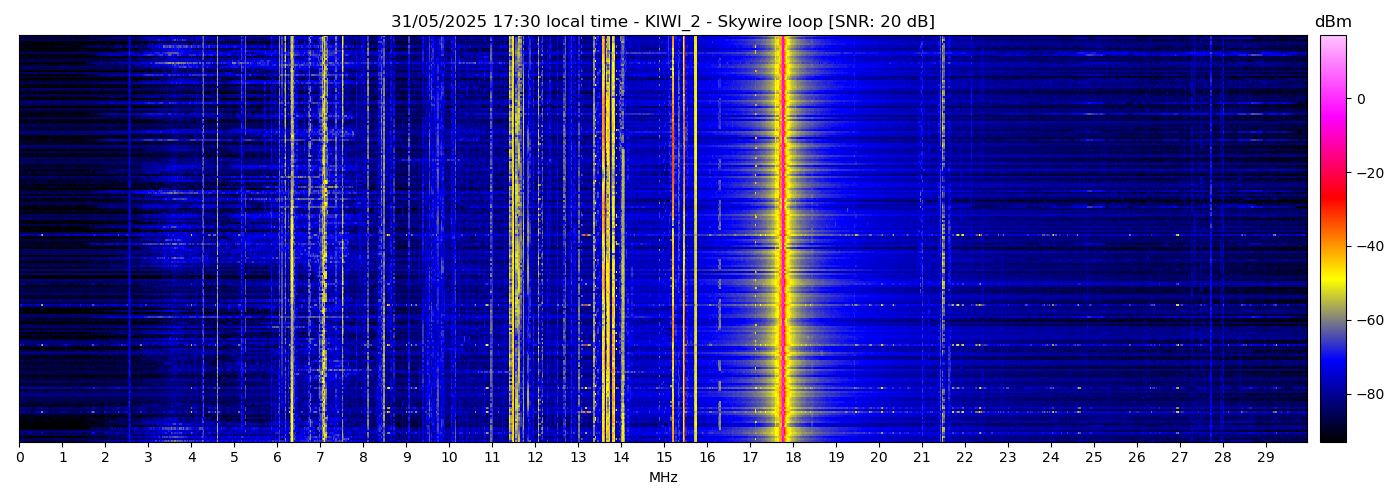Click the -20 colorbar tick label
Viewport: 1400px width, 500px height.
[x=1366, y=173]
